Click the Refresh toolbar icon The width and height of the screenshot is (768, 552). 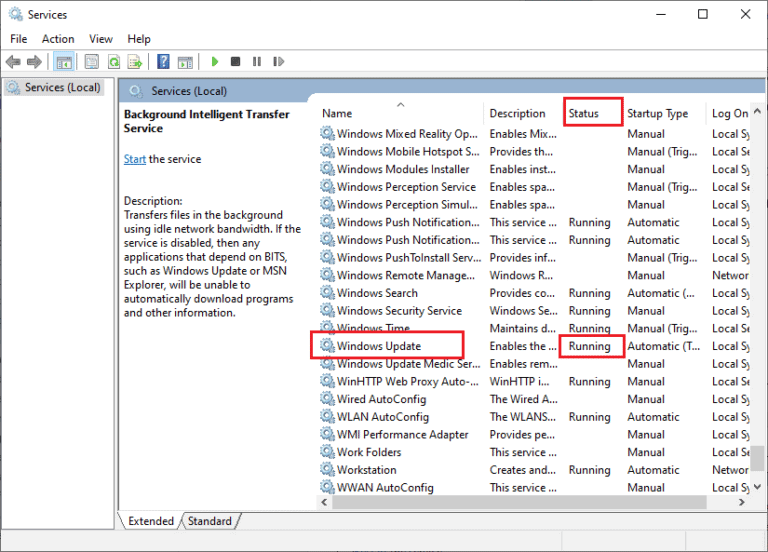[114, 62]
